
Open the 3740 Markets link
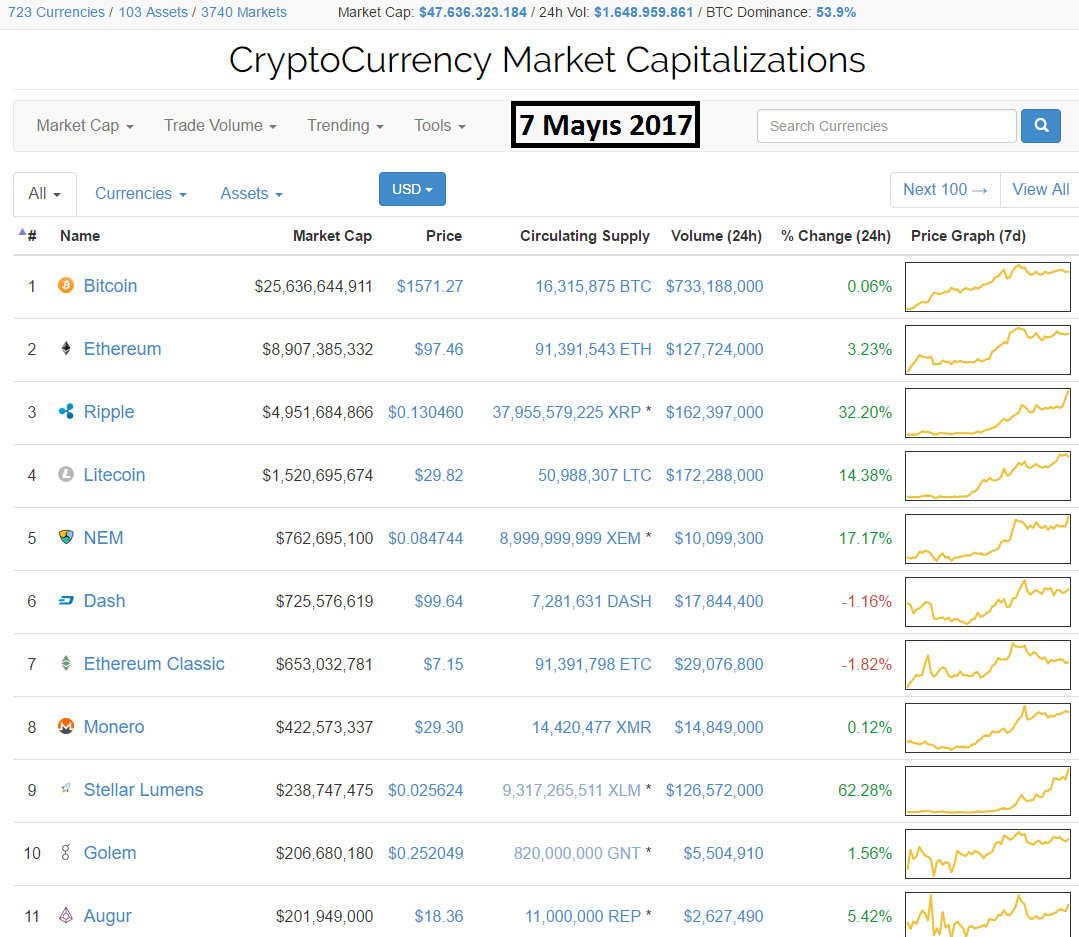[244, 12]
